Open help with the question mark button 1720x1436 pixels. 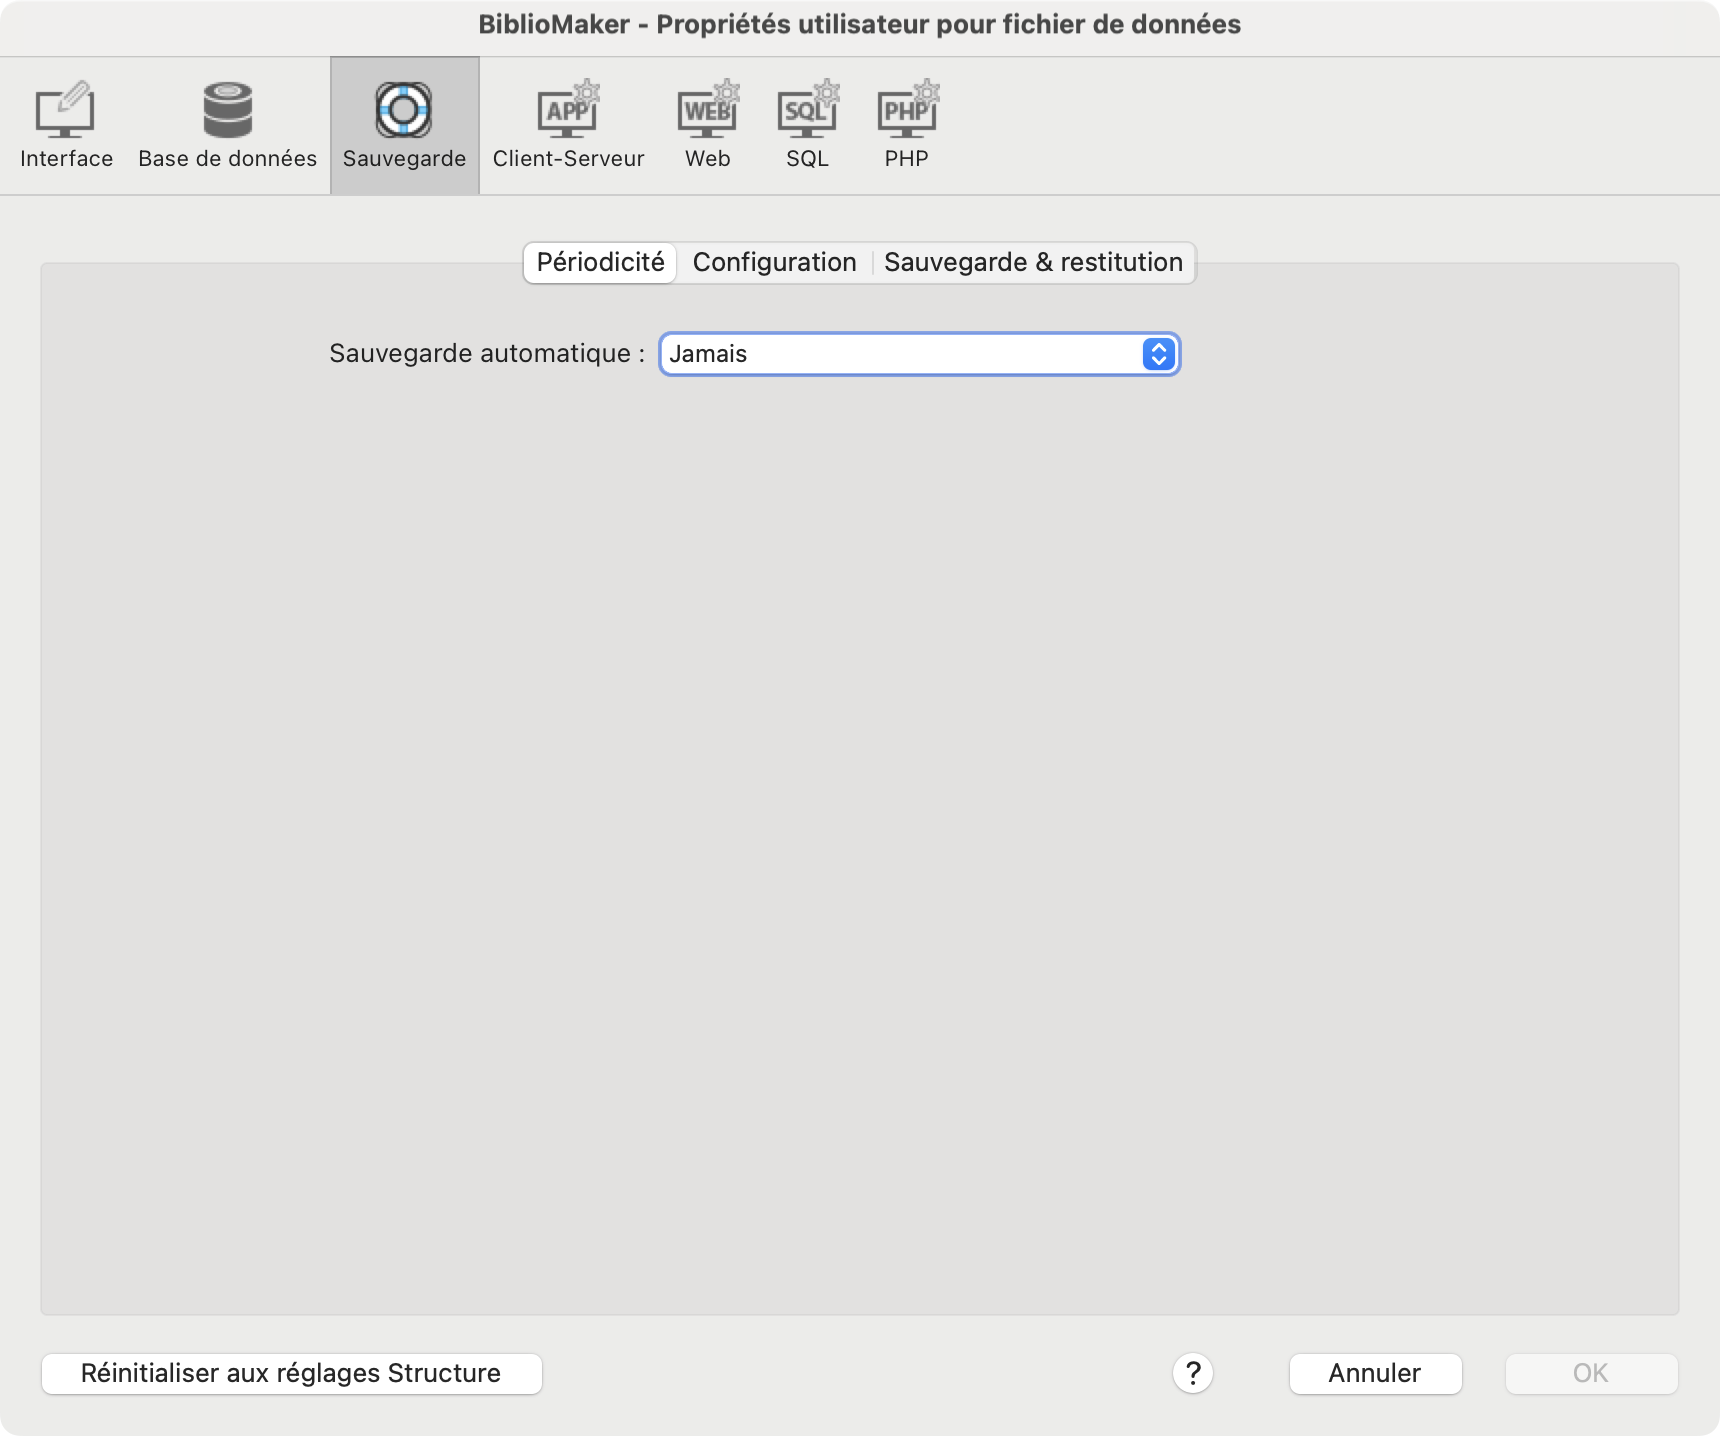[1192, 1373]
